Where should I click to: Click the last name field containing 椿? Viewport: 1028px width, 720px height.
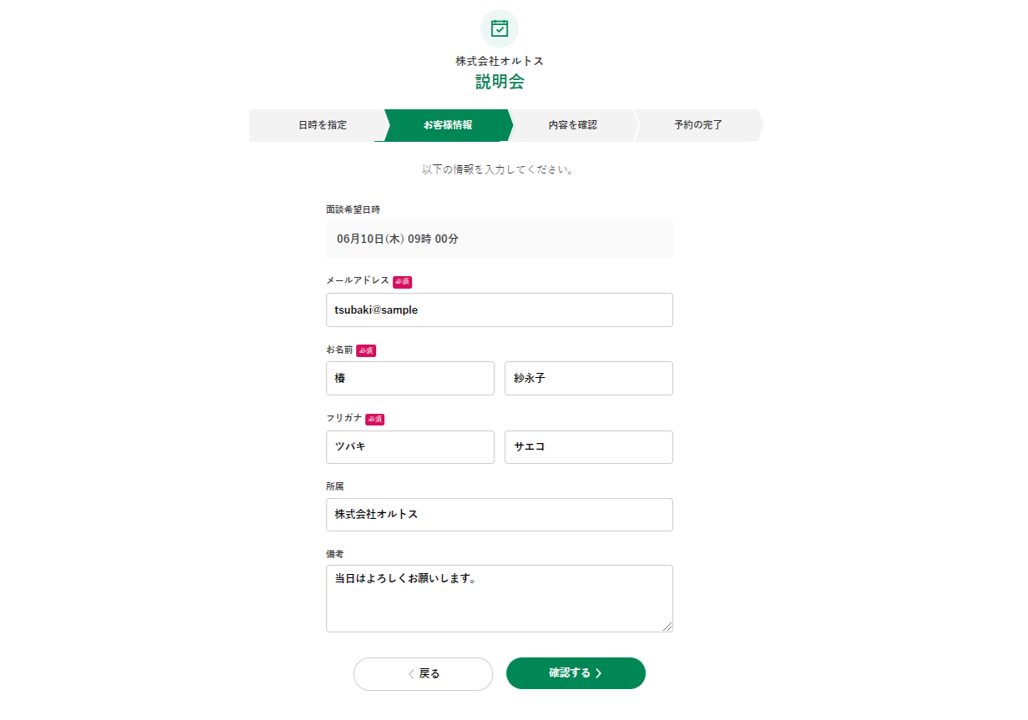[x=410, y=378]
